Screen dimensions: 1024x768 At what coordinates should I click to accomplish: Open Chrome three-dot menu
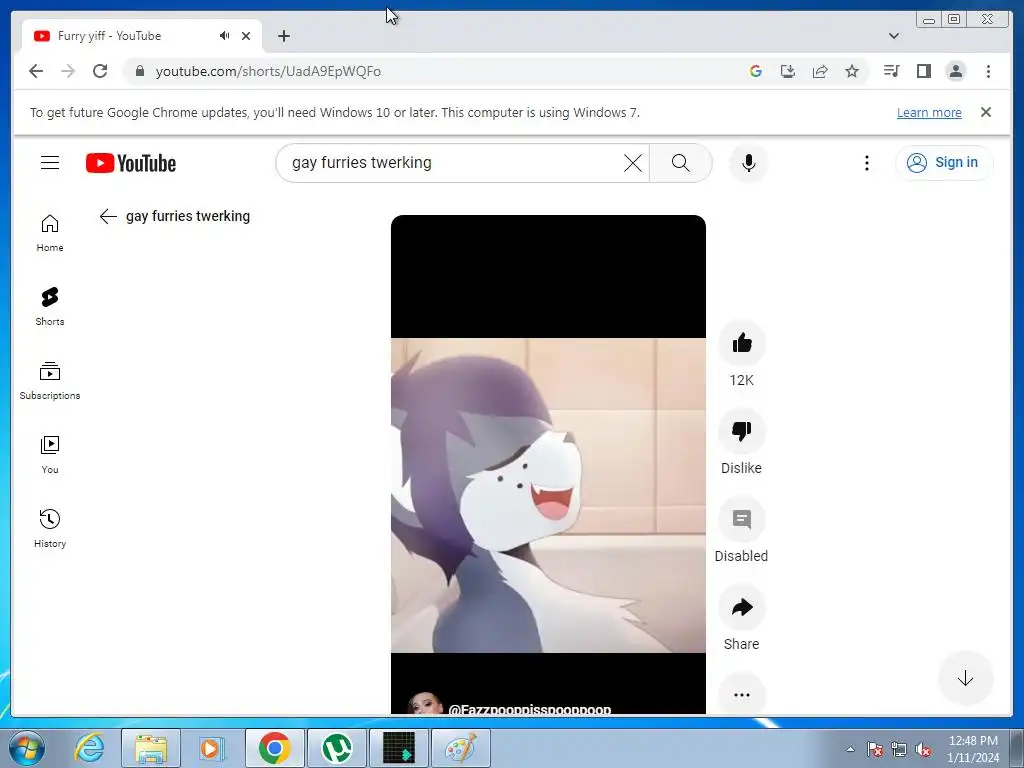pyautogui.click(x=988, y=71)
